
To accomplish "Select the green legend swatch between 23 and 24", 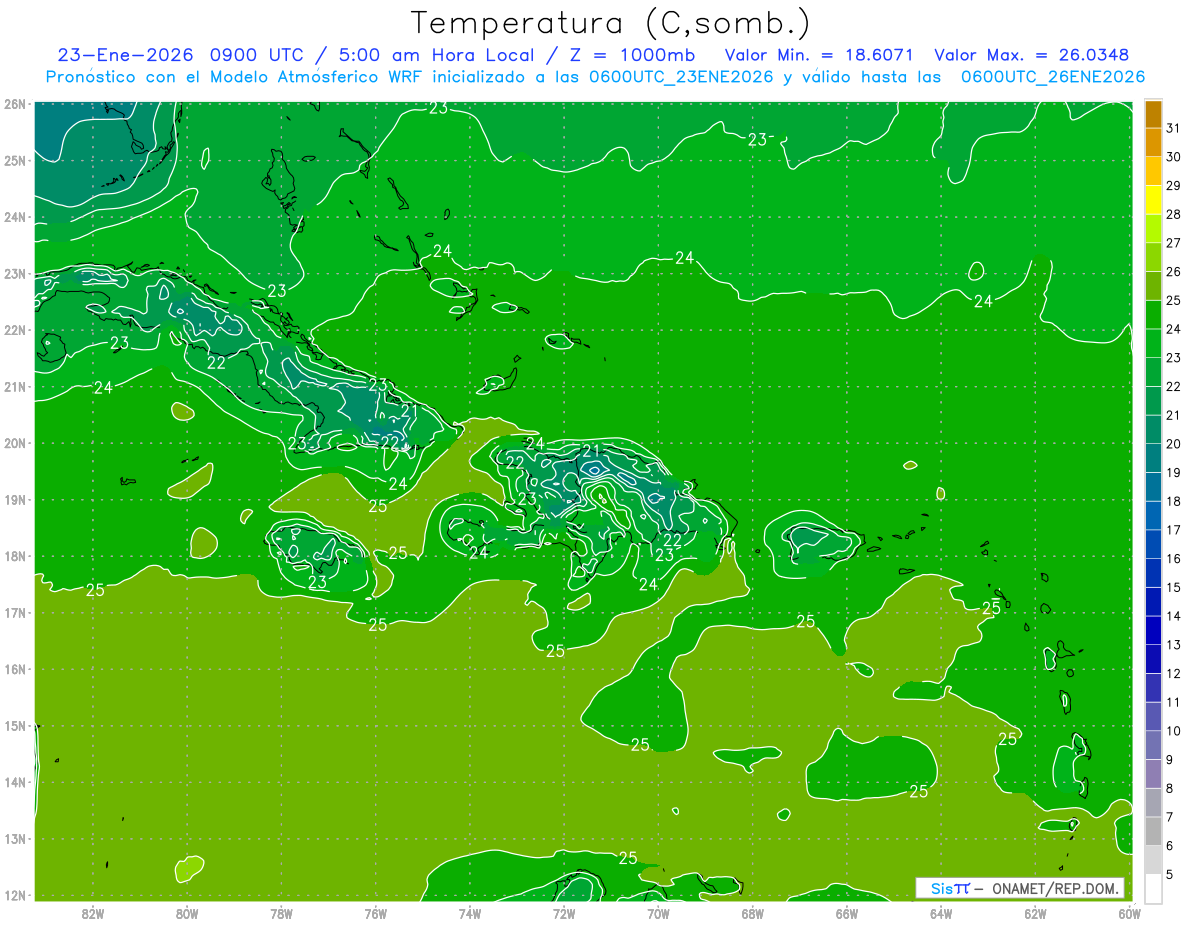I will click(x=1153, y=343).
